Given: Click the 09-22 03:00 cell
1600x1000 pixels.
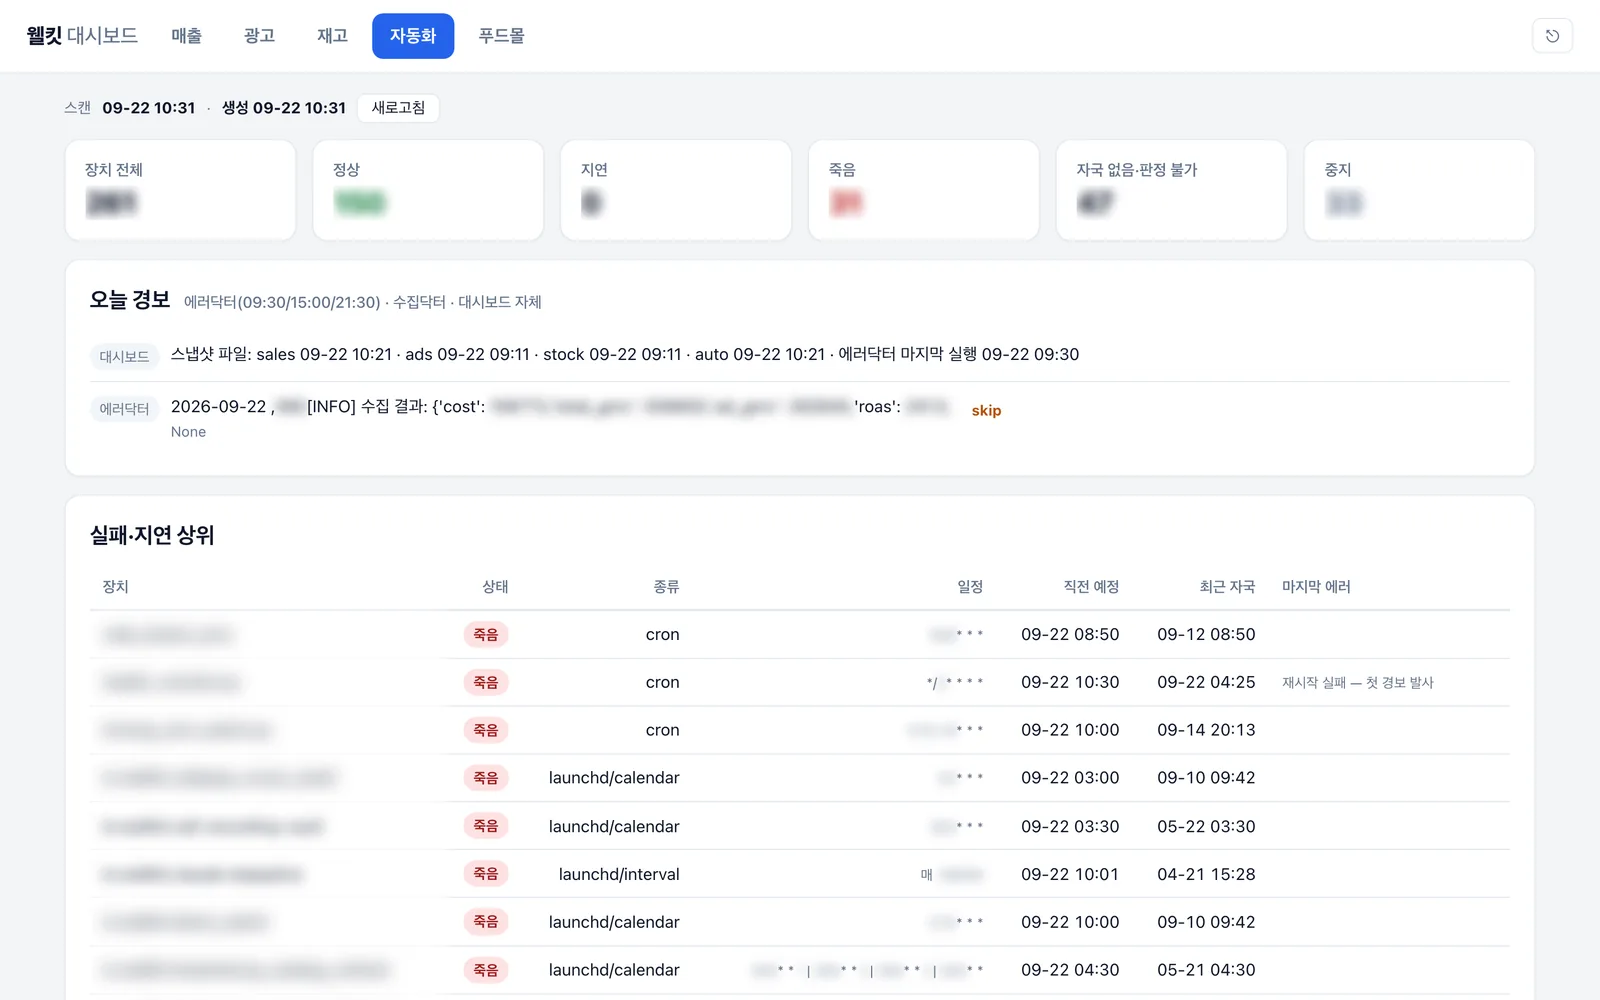Looking at the screenshot, I should point(1070,778).
